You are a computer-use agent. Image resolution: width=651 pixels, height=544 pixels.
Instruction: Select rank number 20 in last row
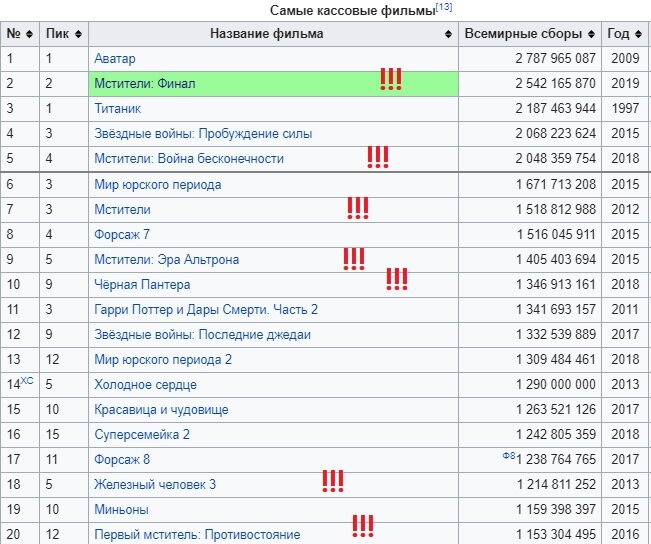pos(13,534)
